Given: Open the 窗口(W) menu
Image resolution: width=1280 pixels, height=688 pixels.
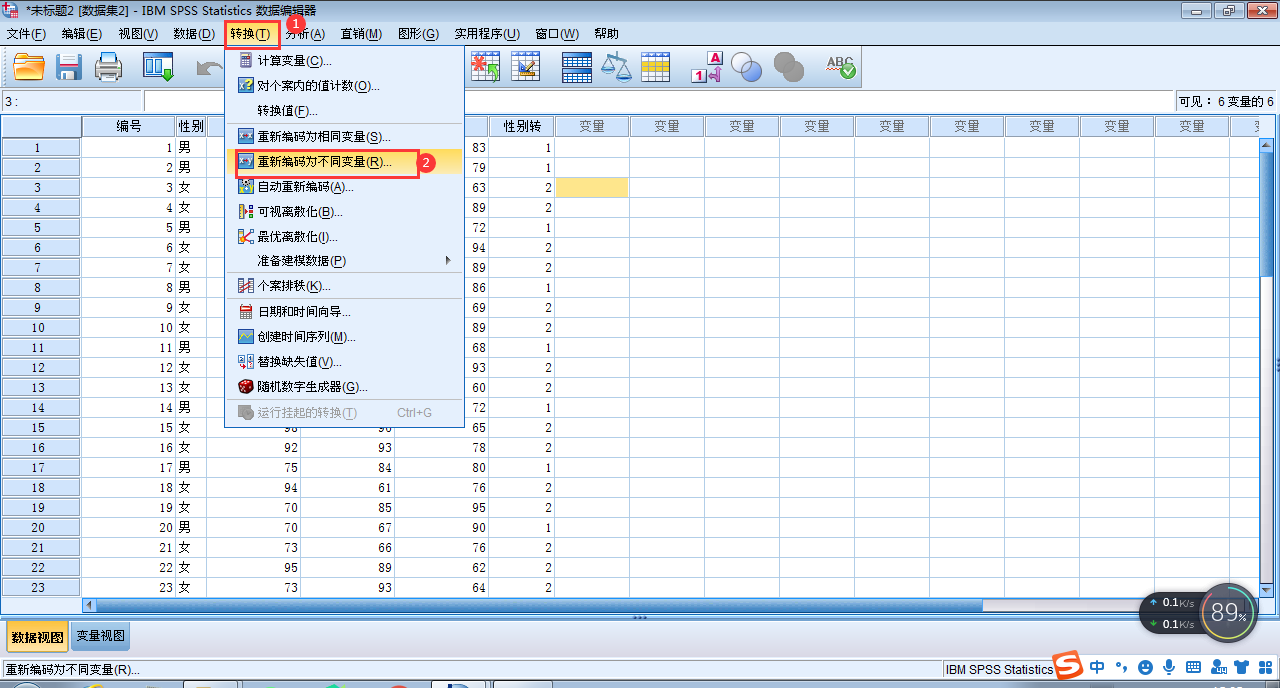Looking at the screenshot, I should [x=556, y=33].
